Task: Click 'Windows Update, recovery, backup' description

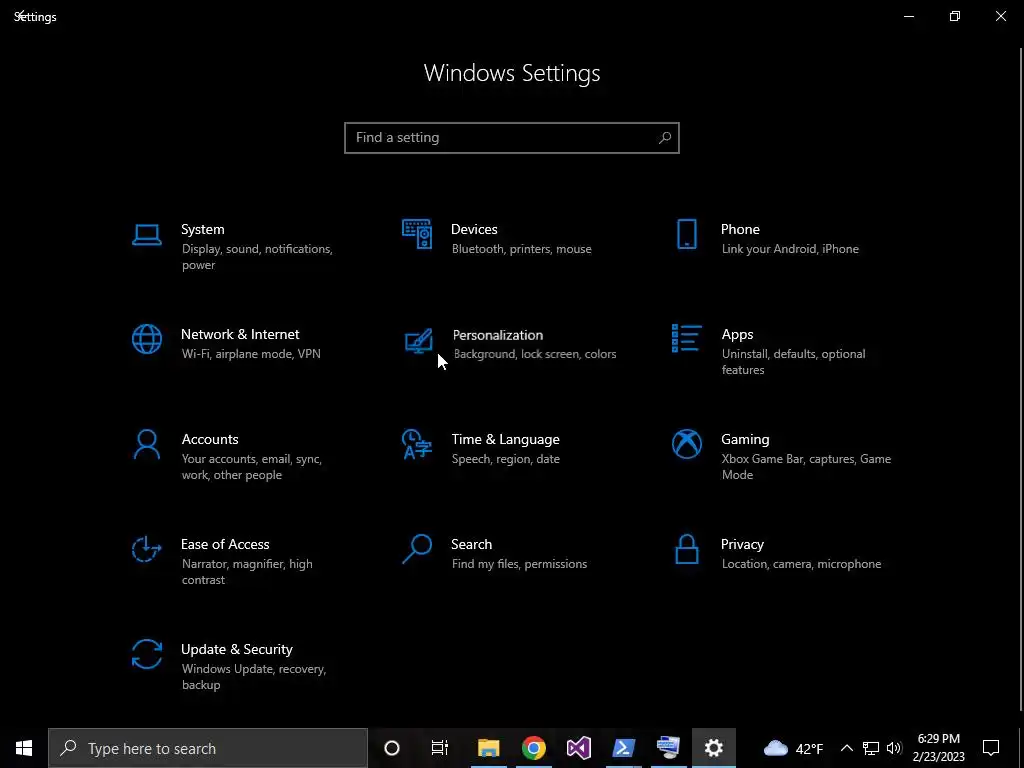Action: tap(253, 677)
